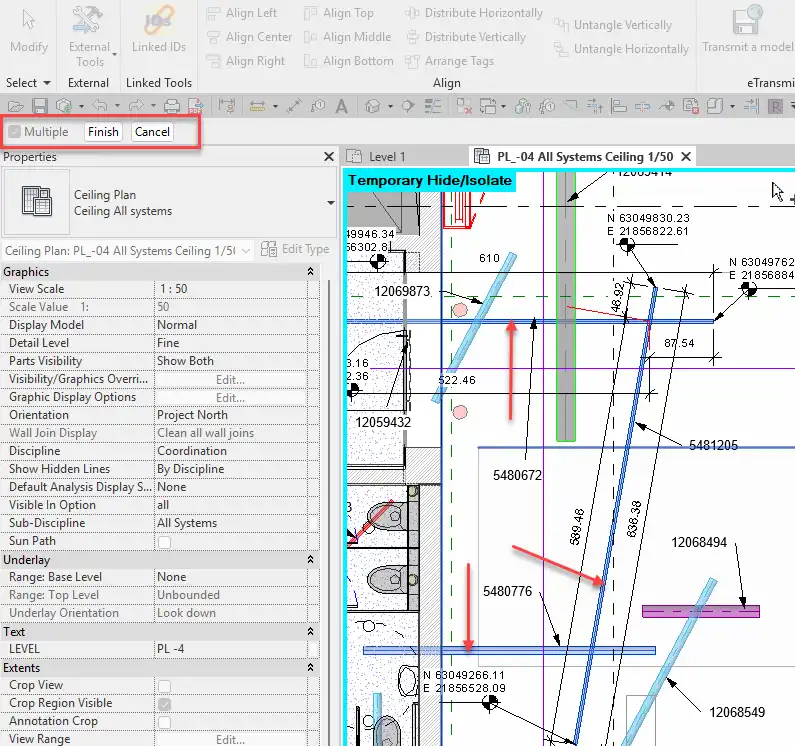Enable the Sun Path checkbox

pyautogui.click(x=164, y=541)
